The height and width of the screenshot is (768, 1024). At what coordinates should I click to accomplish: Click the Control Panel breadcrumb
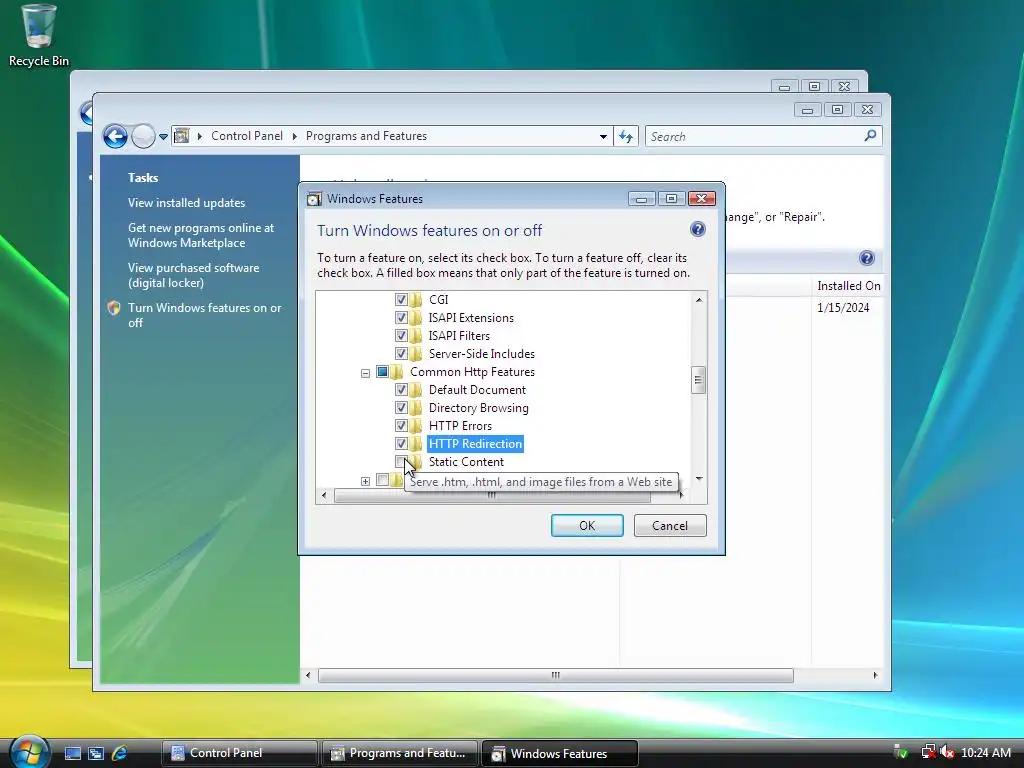pos(246,136)
